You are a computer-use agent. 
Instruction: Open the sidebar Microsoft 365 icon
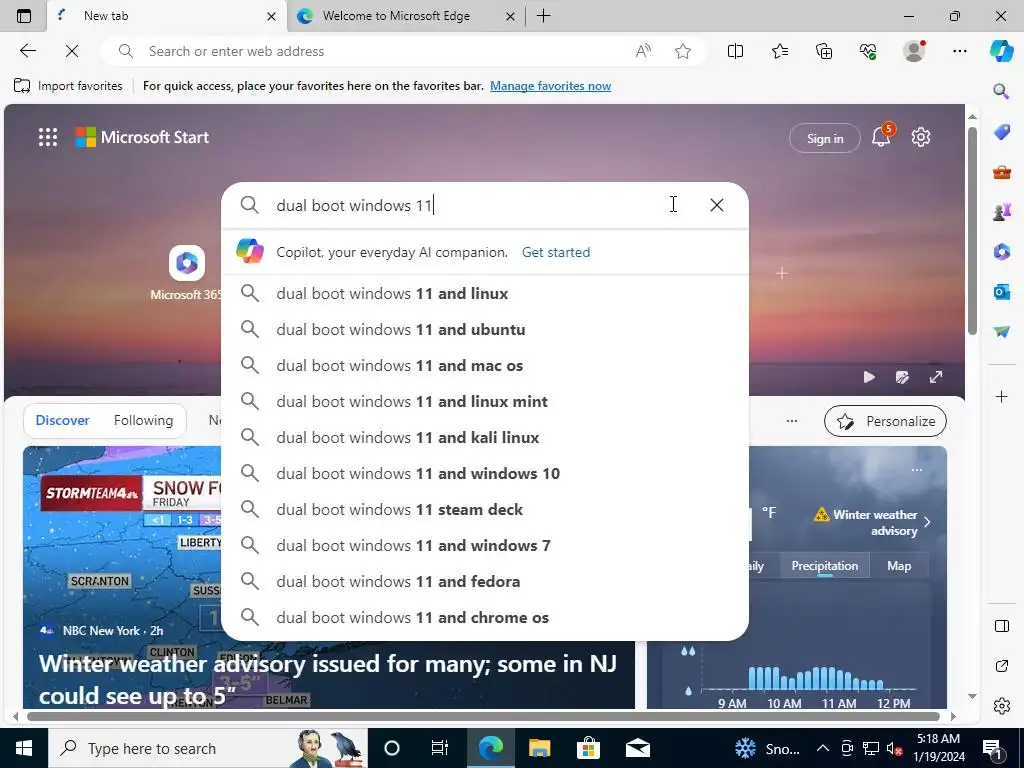coord(1001,252)
